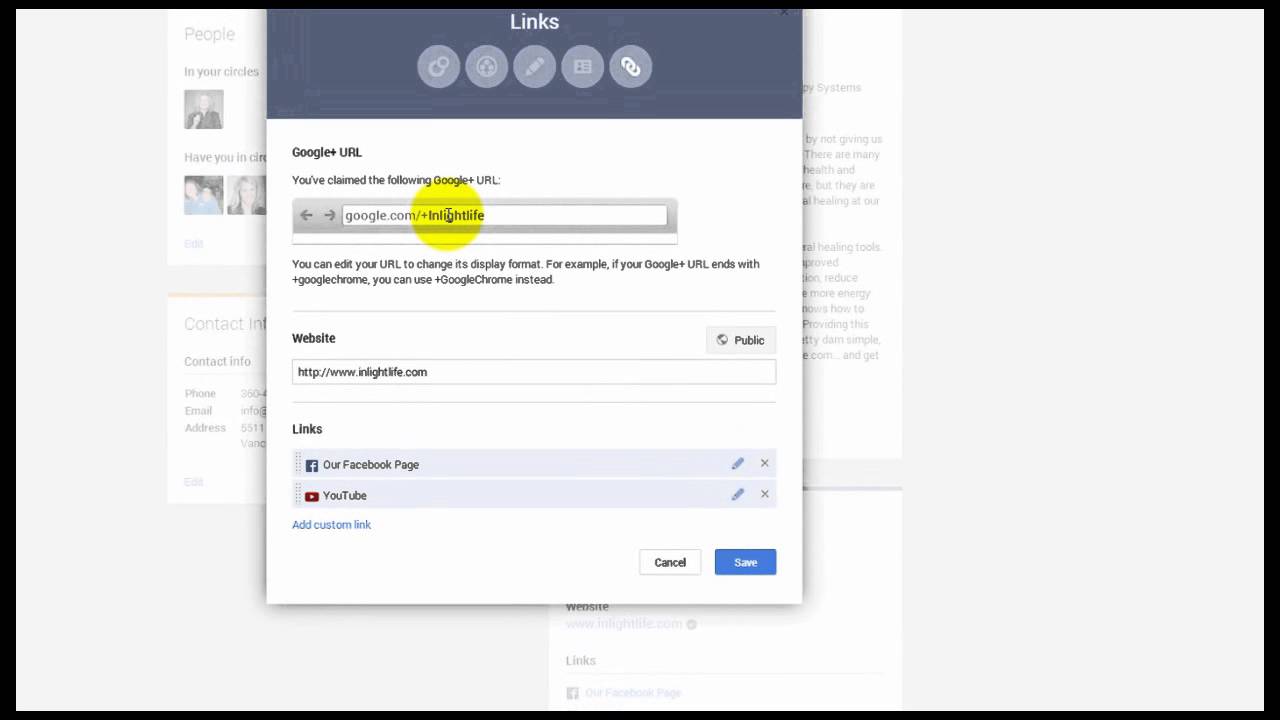Click the Website section heading
Image resolution: width=1280 pixels, height=720 pixels.
(x=314, y=338)
